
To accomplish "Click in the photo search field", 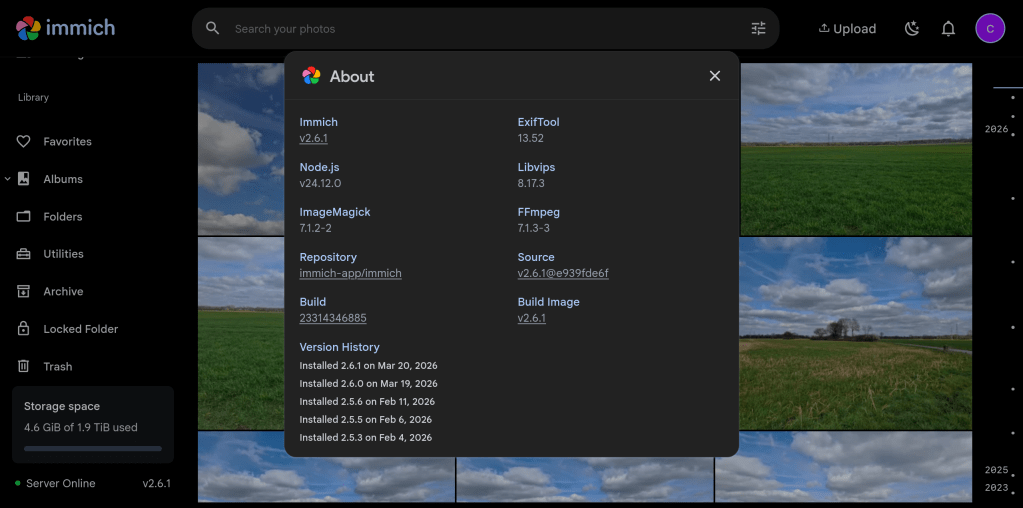I will pyautogui.click(x=480, y=29).
